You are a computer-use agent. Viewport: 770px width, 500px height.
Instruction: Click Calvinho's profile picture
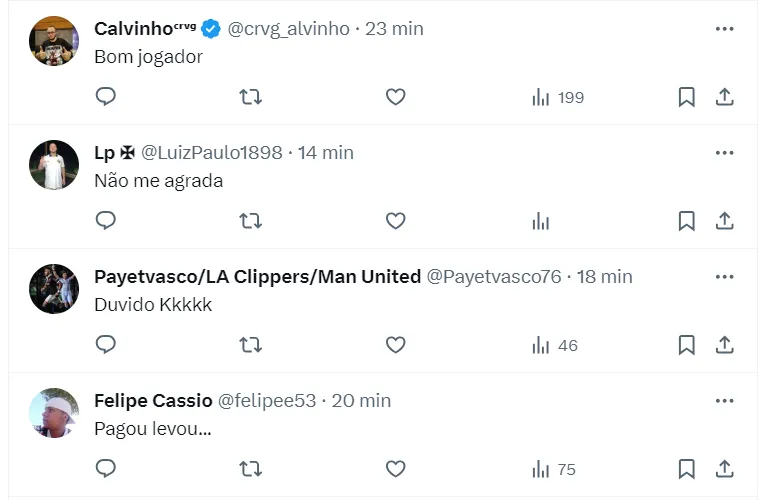54,42
